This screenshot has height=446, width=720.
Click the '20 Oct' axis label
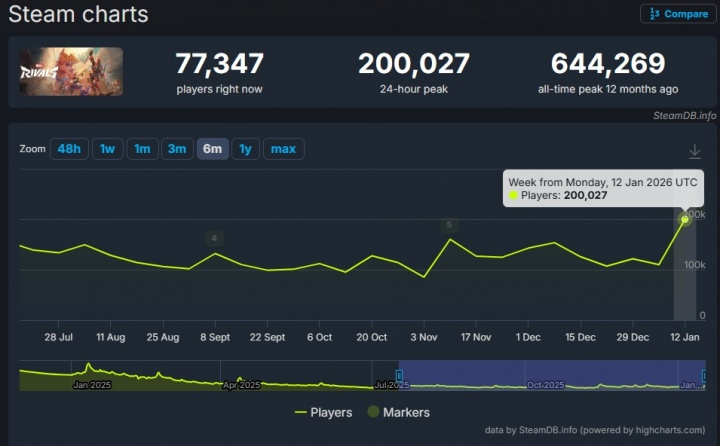[371, 337]
